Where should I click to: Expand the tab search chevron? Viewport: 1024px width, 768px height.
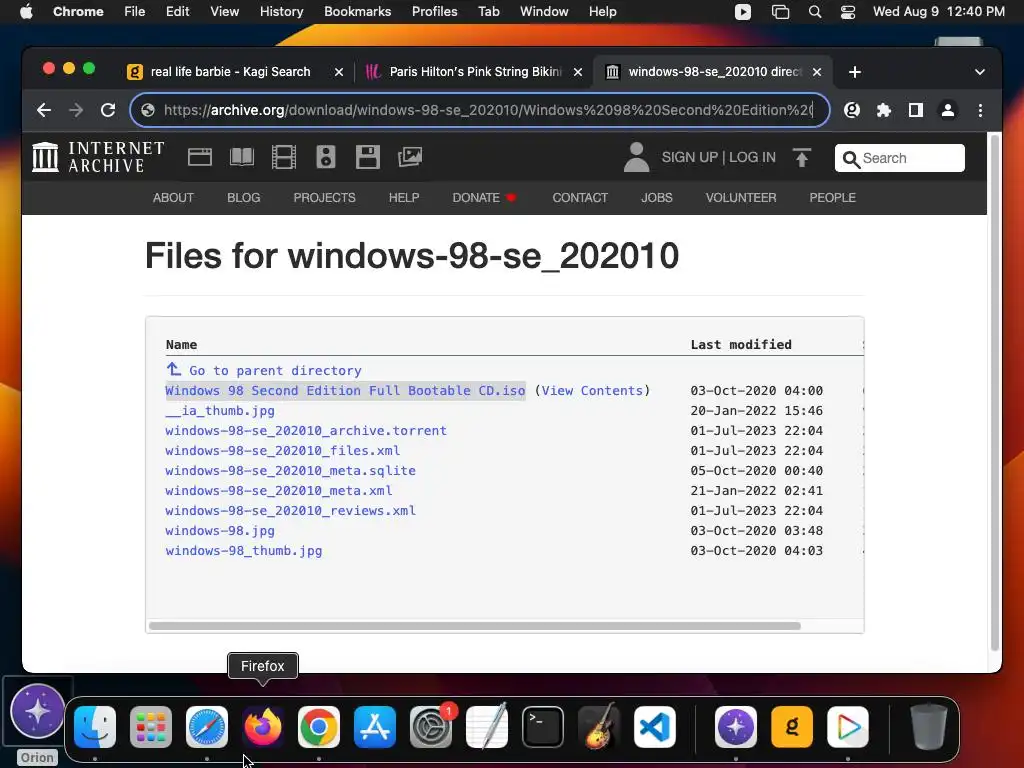coord(980,72)
